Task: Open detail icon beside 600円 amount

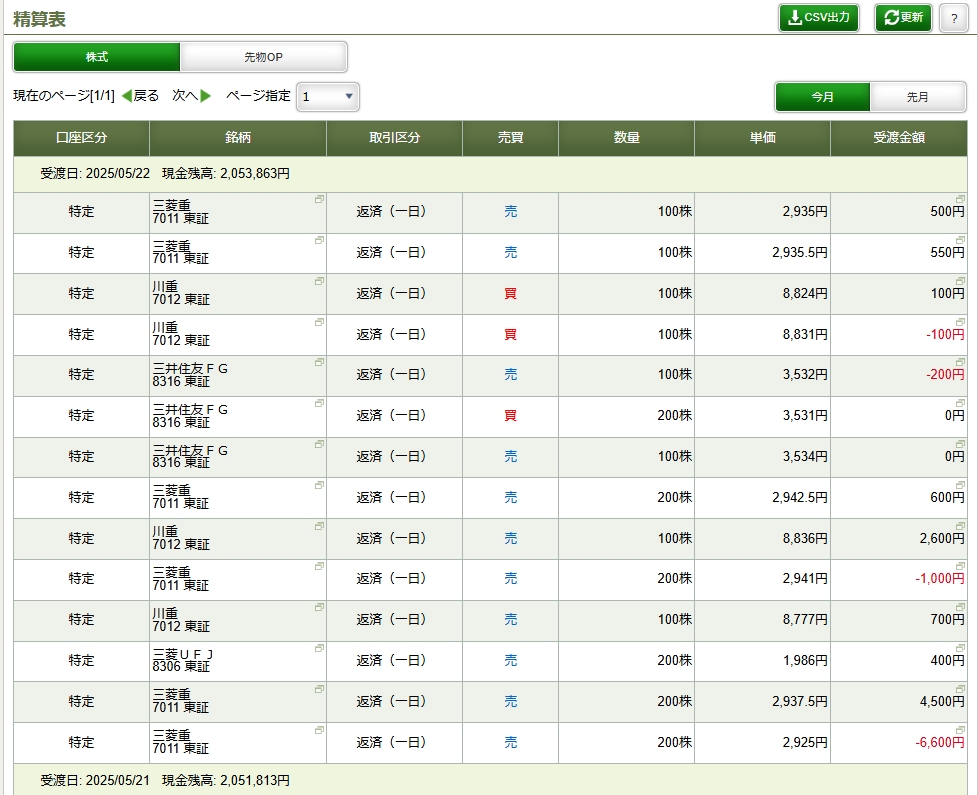Action: (x=961, y=485)
